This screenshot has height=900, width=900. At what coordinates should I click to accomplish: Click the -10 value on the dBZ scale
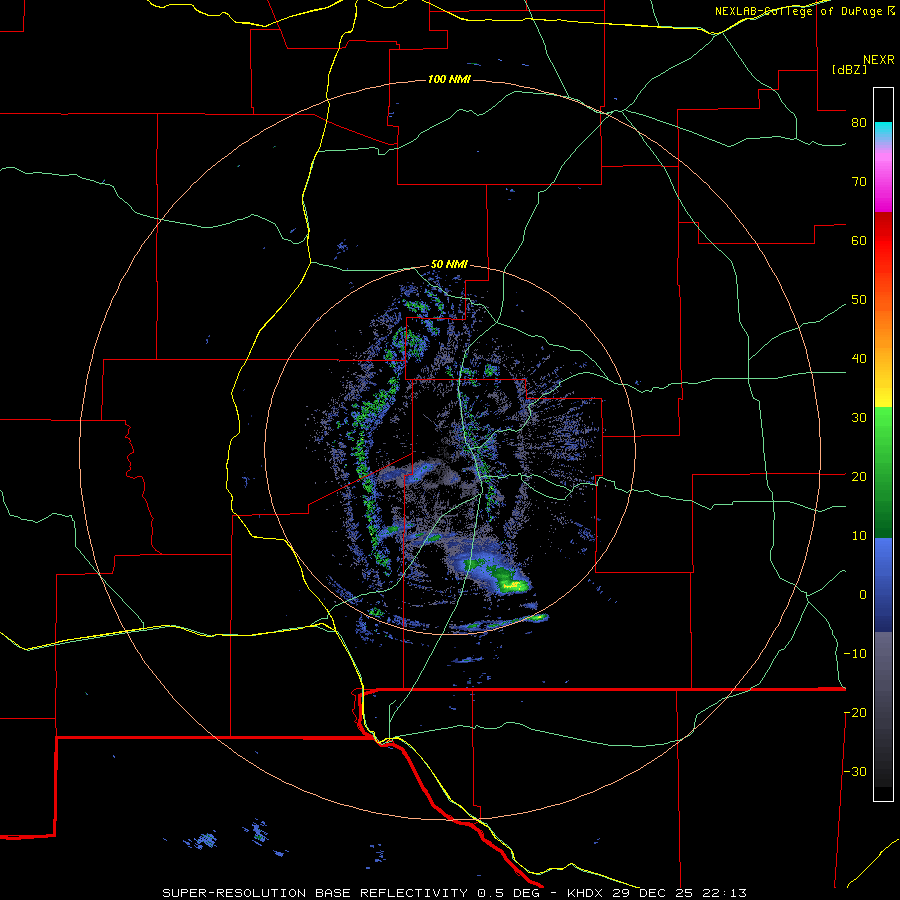coord(855,654)
